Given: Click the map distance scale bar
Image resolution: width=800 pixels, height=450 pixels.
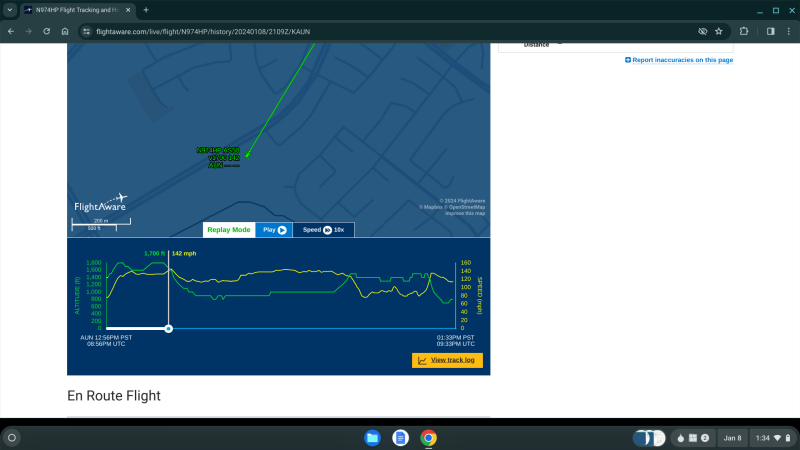Looking at the screenshot, I should [101, 224].
